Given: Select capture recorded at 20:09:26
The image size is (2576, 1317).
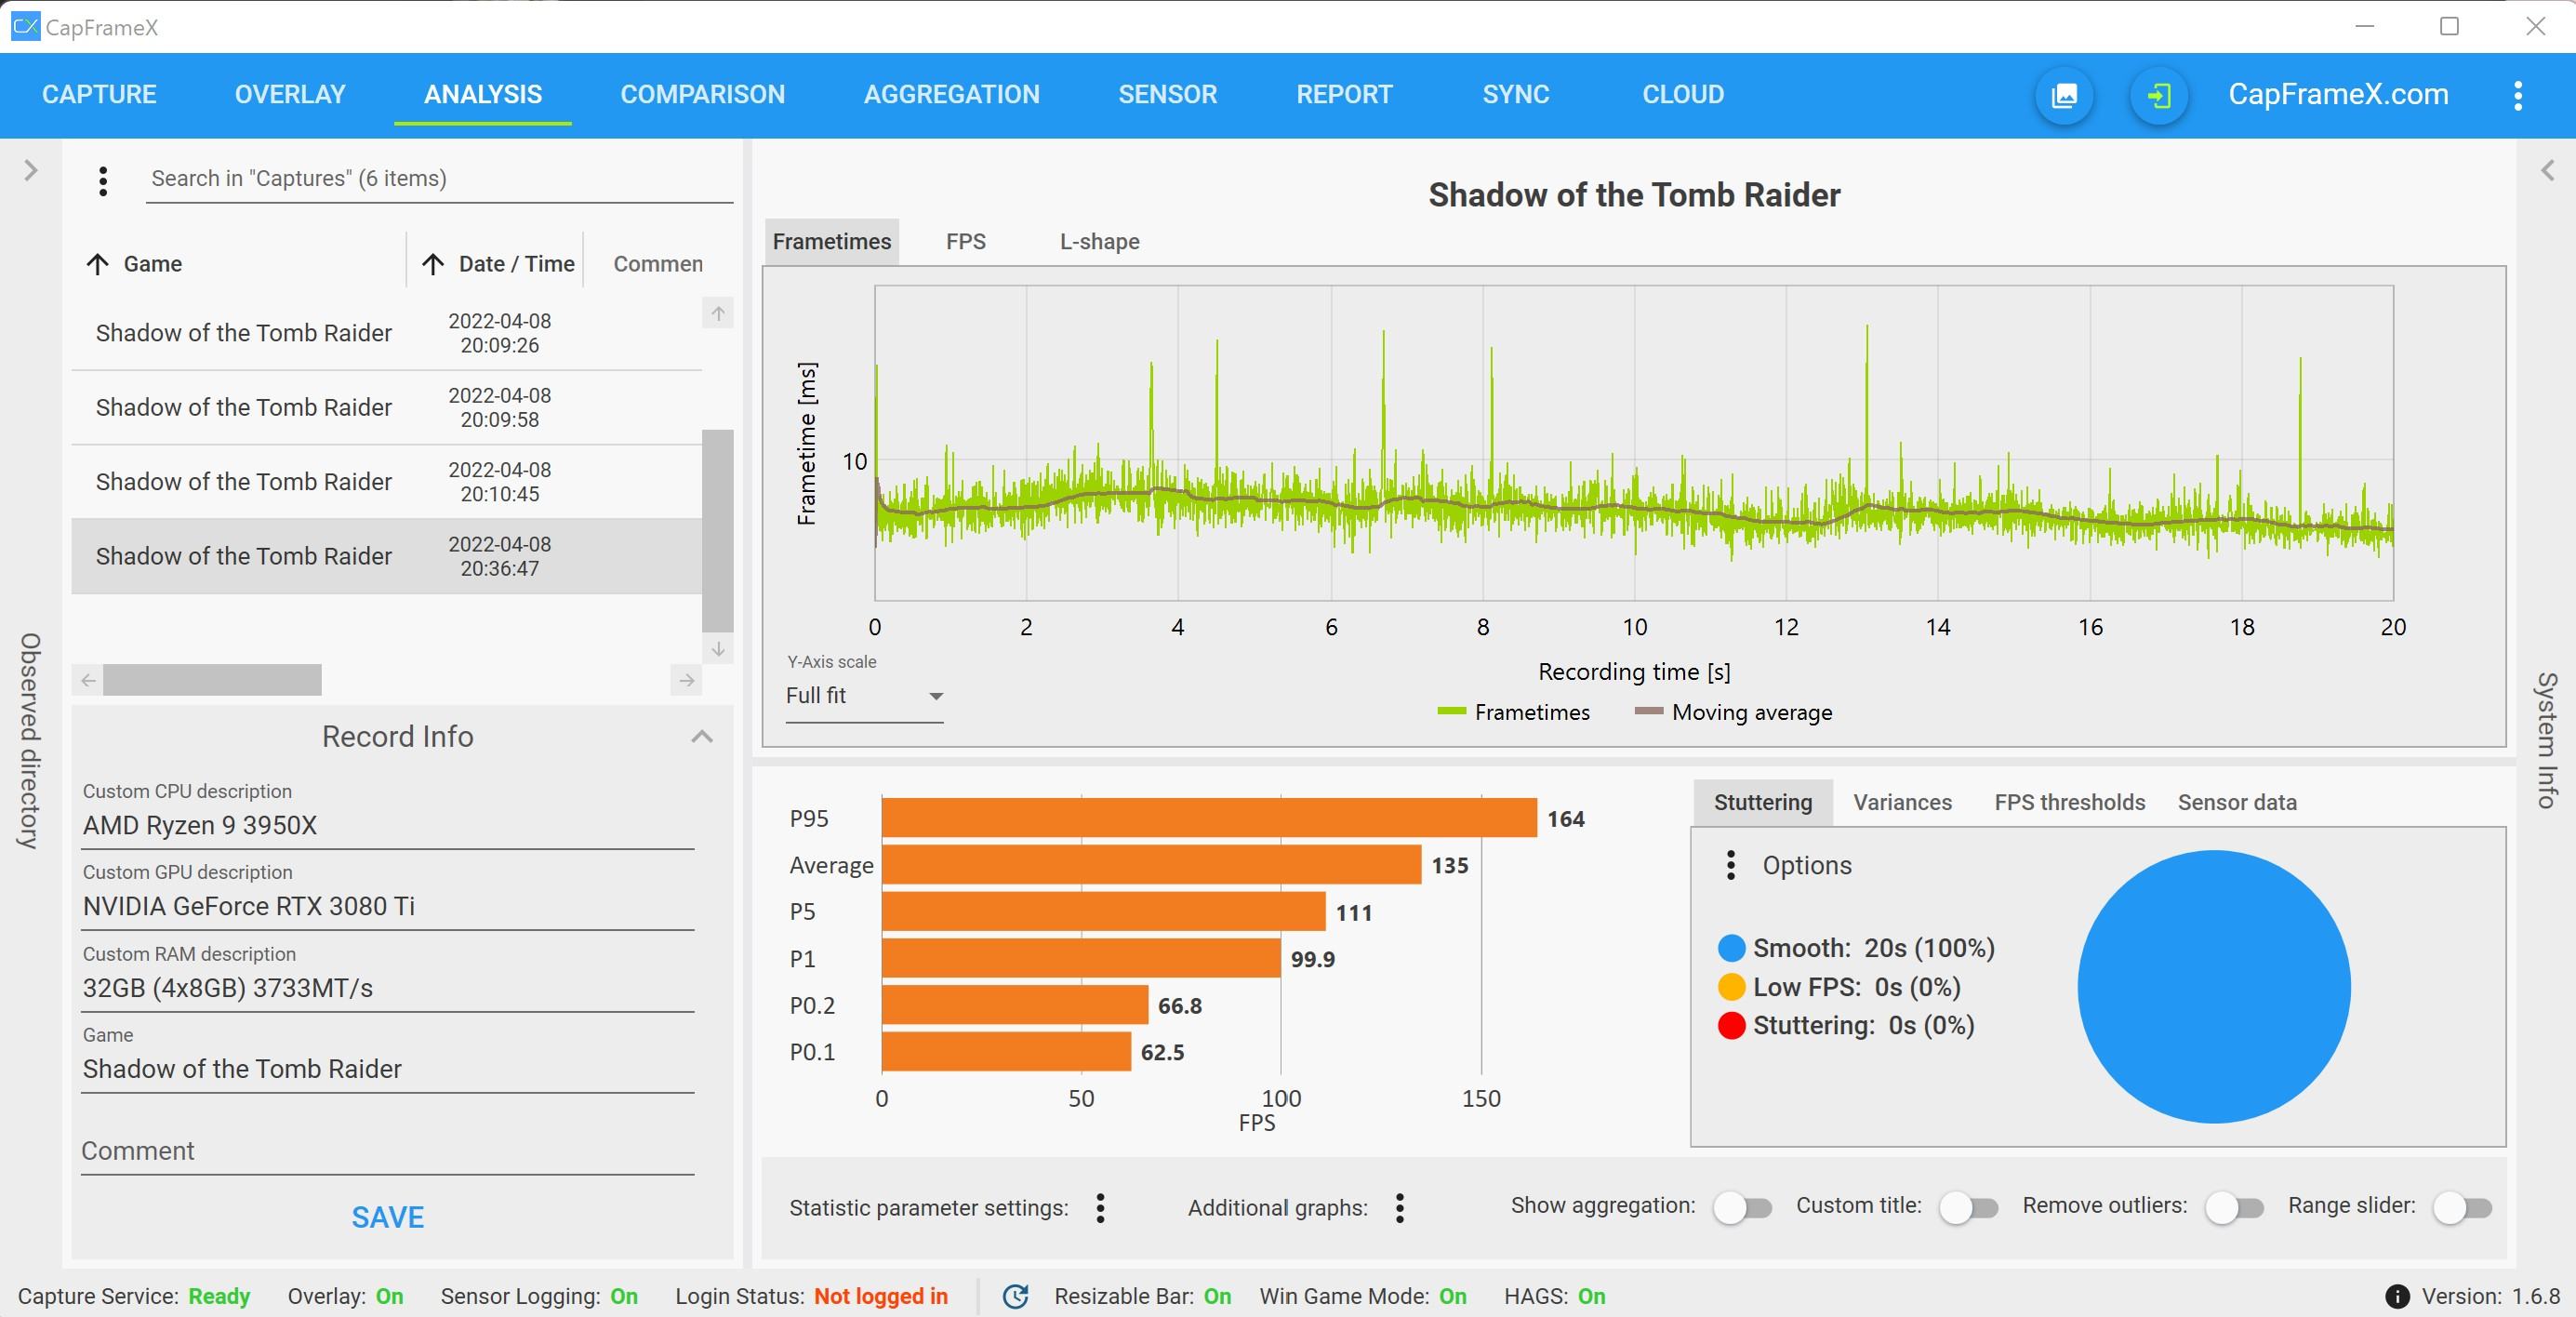Looking at the screenshot, I should pos(386,334).
